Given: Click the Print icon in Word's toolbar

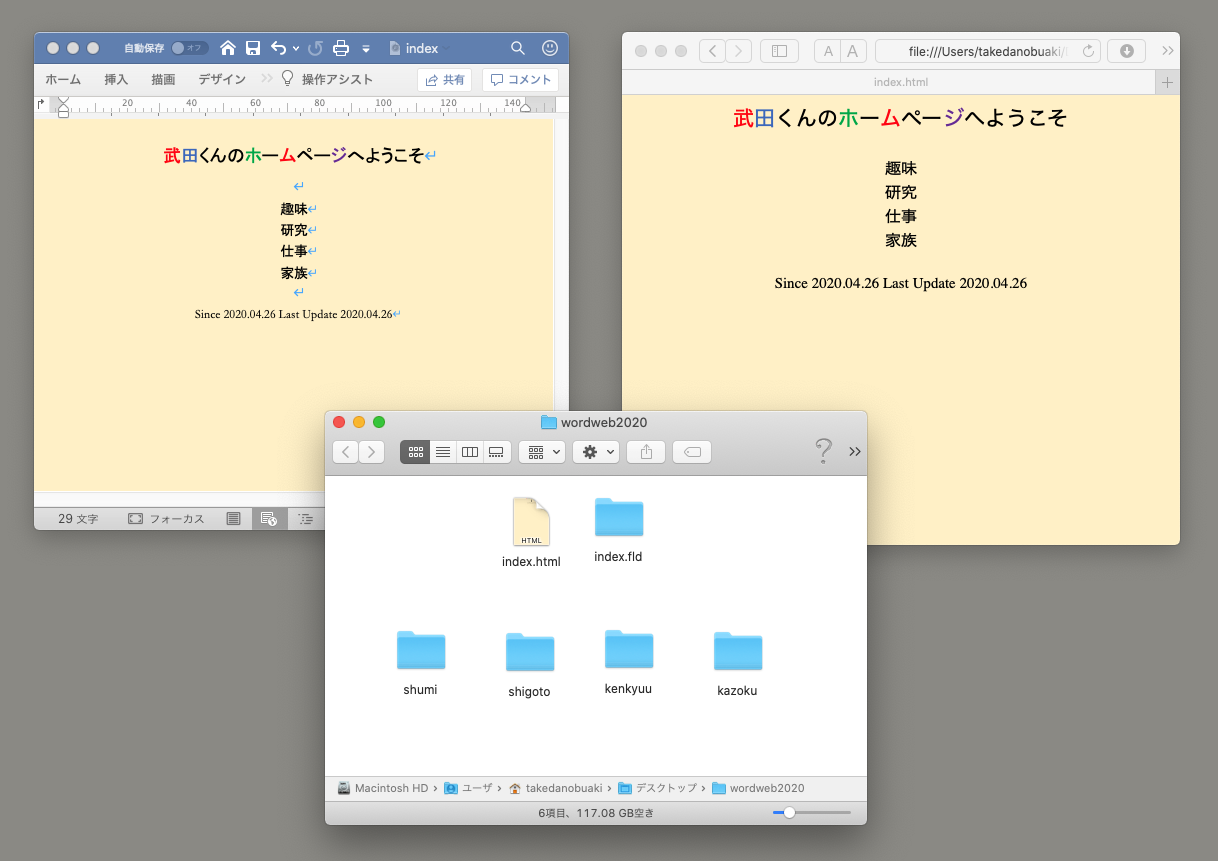Looking at the screenshot, I should (x=341, y=48).
